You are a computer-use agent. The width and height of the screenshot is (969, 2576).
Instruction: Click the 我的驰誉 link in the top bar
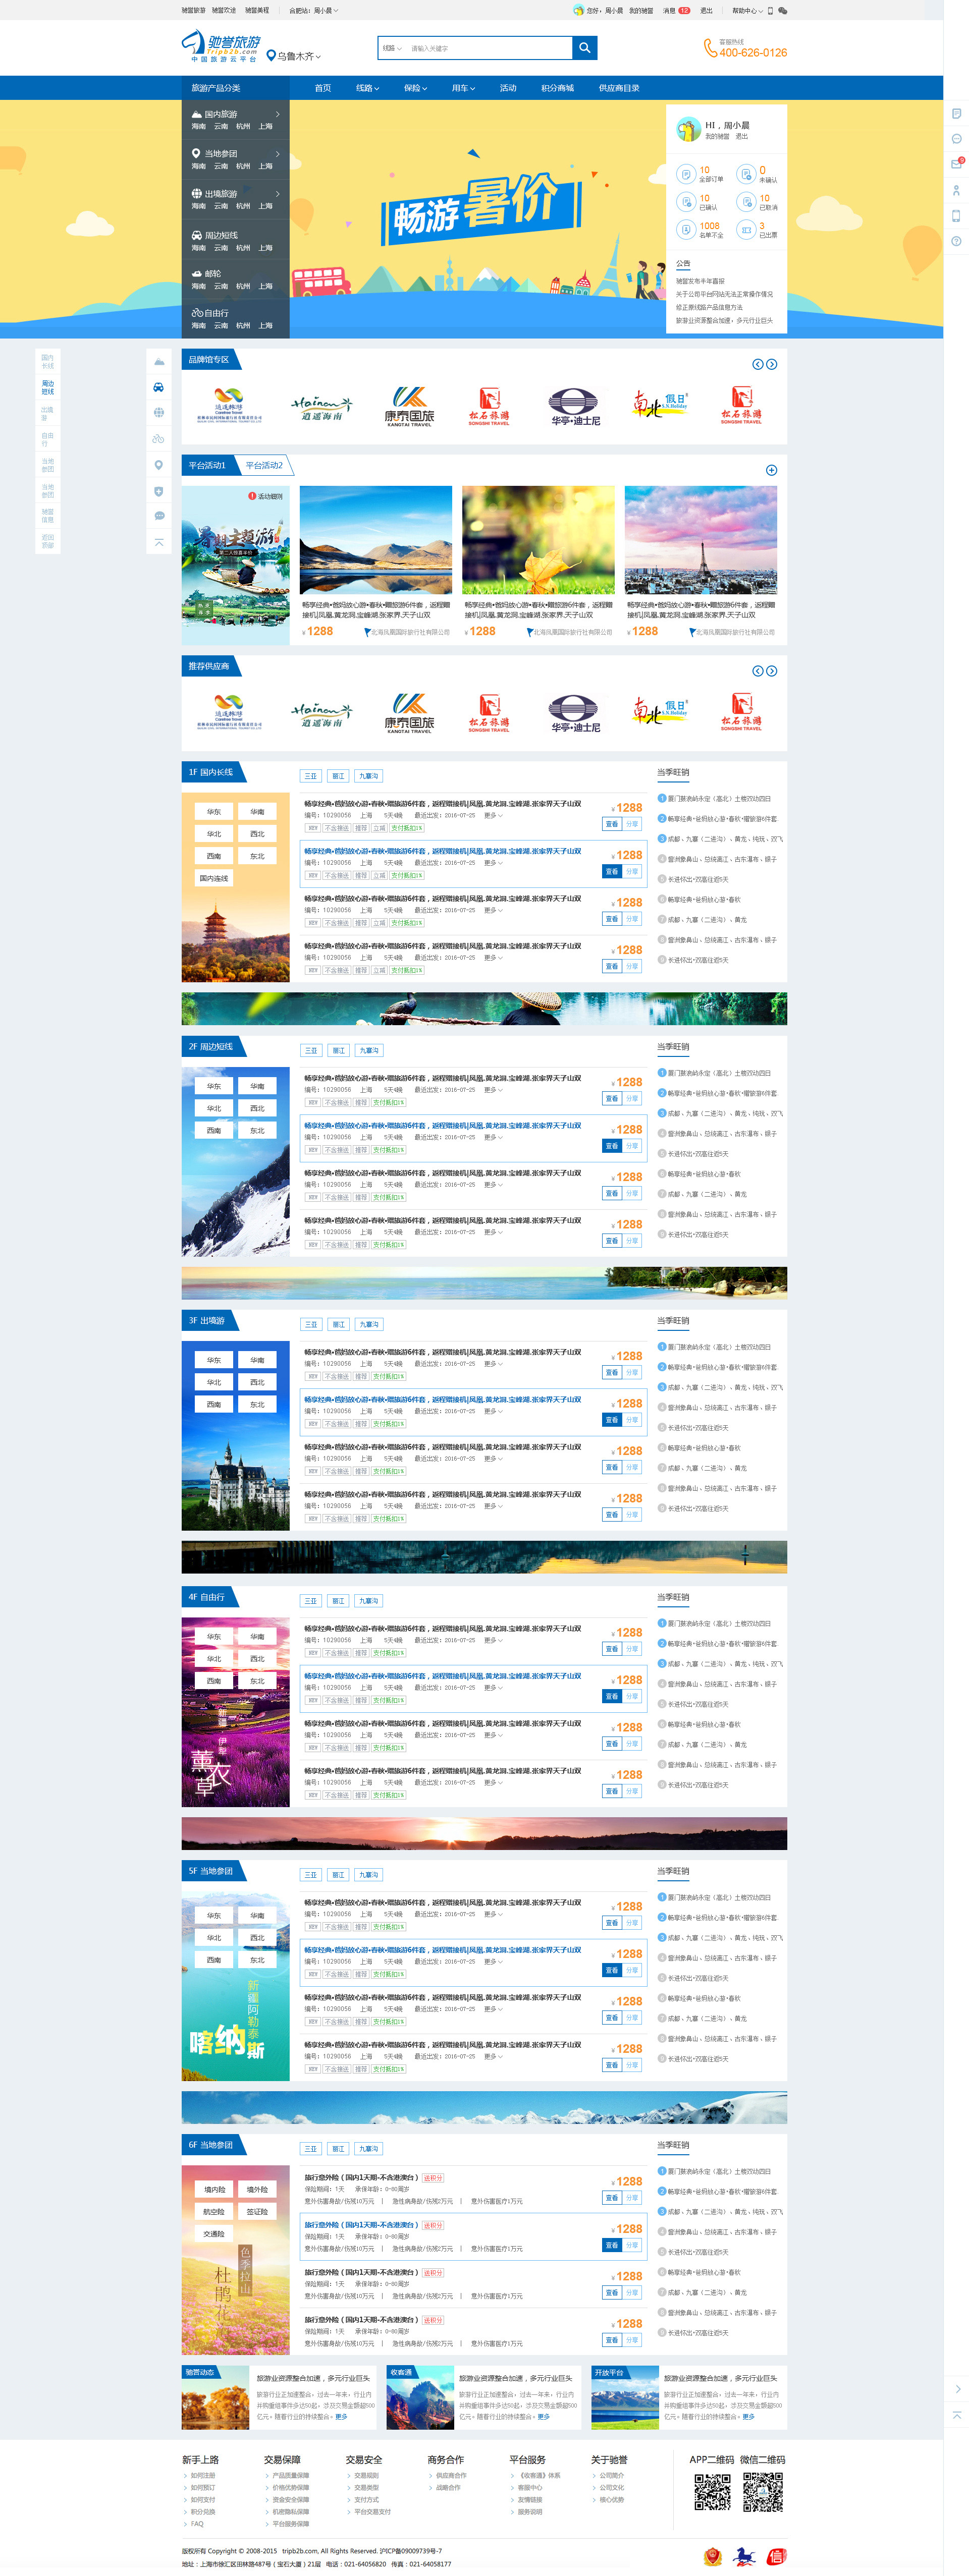[x=641, y=10]
